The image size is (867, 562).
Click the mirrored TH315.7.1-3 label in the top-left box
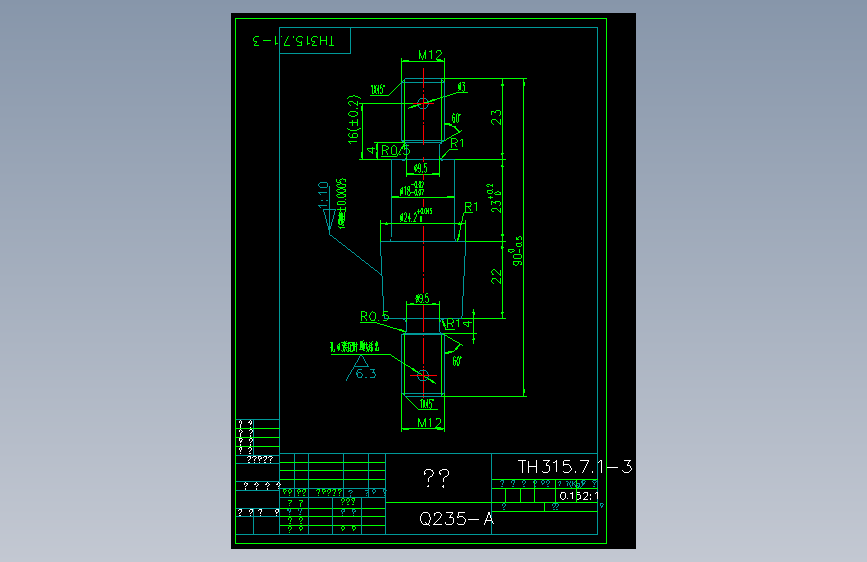point(294,41)
